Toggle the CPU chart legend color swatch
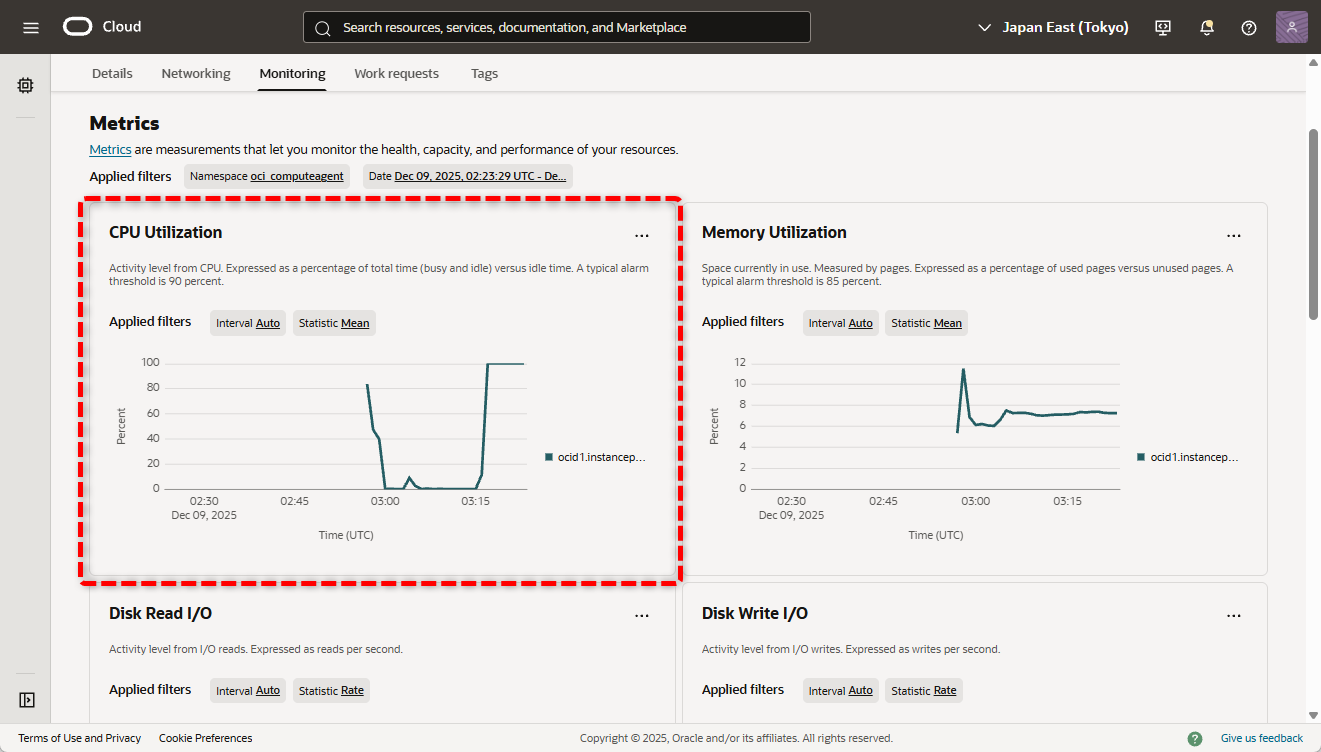 click(x=549, y=457)
